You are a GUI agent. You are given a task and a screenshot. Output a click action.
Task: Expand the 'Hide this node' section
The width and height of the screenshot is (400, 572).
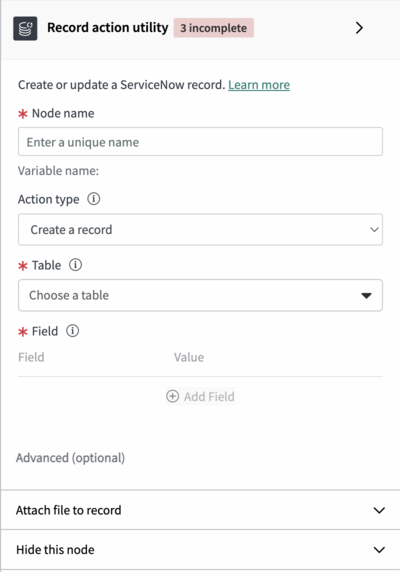click(200, 549)
